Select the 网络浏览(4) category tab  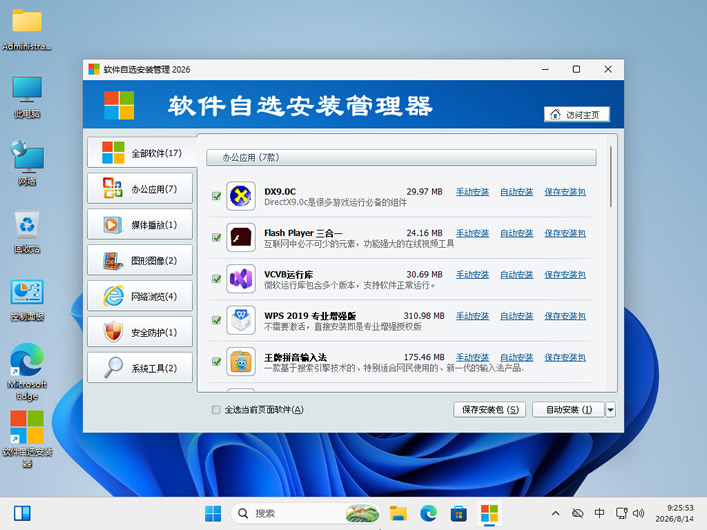(140, 296)
